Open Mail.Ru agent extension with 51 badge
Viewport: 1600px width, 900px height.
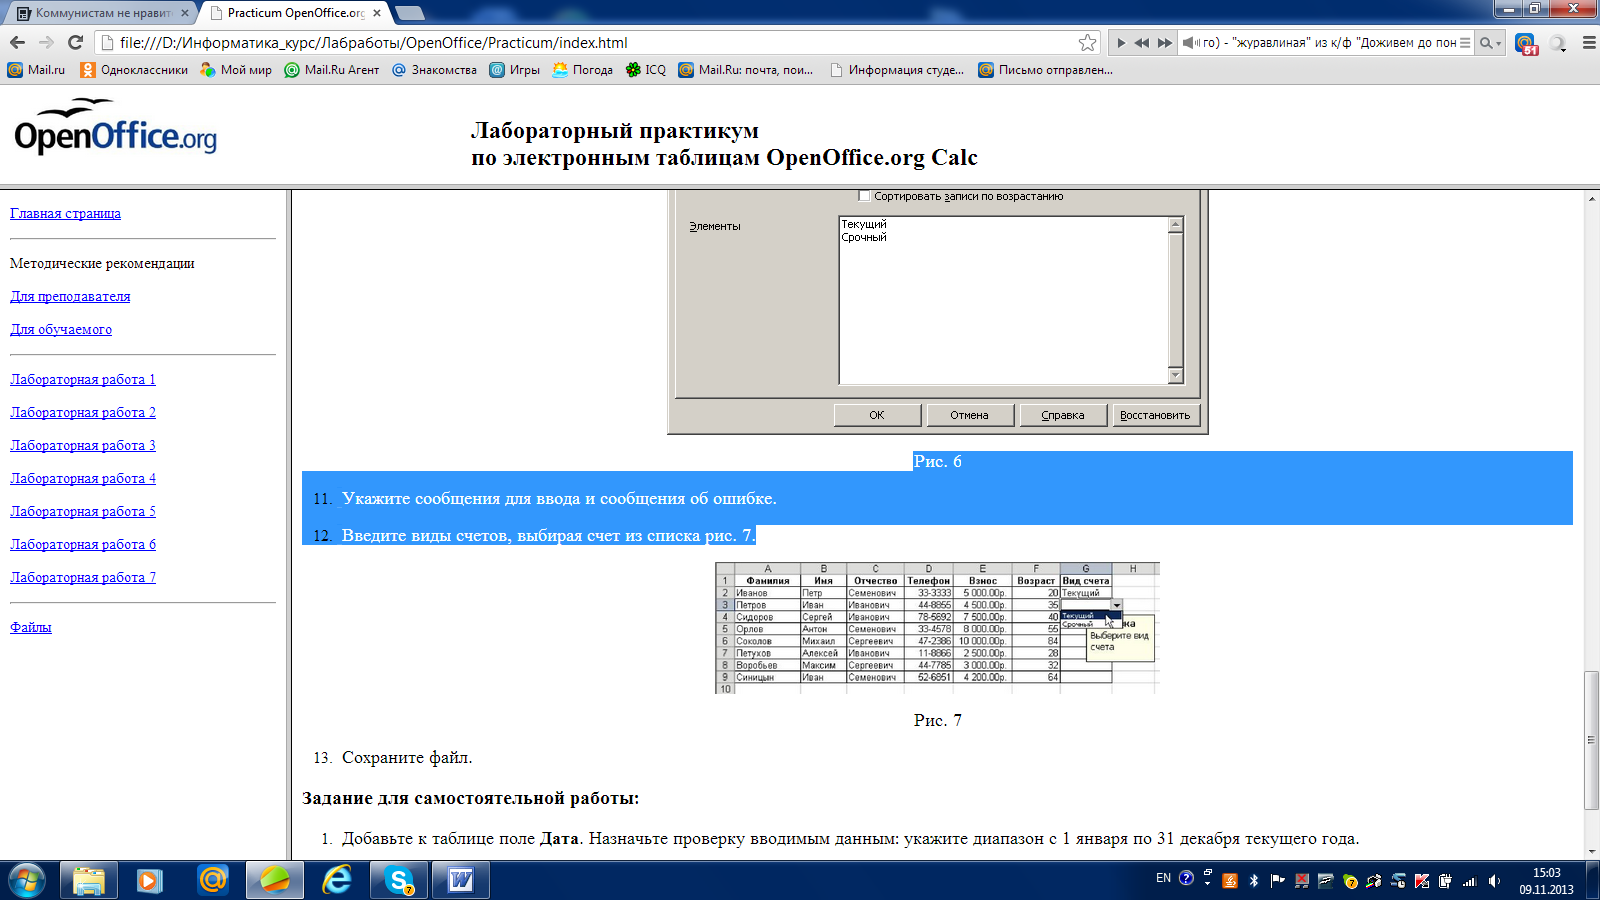[x=1526, y=43]
